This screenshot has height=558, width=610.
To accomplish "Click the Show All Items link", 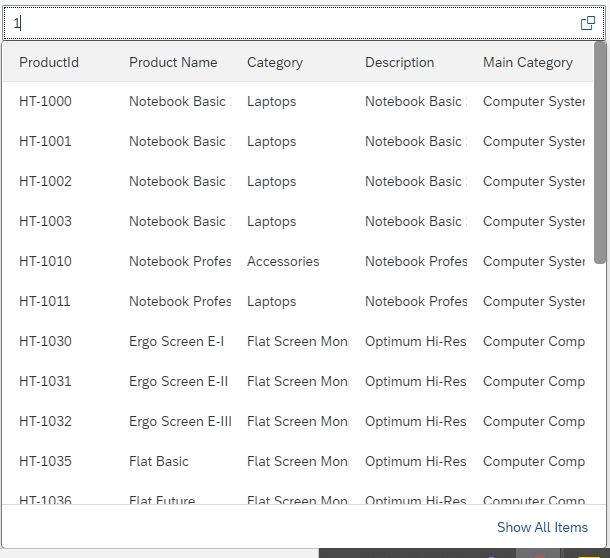I will [x=542, y=527].
